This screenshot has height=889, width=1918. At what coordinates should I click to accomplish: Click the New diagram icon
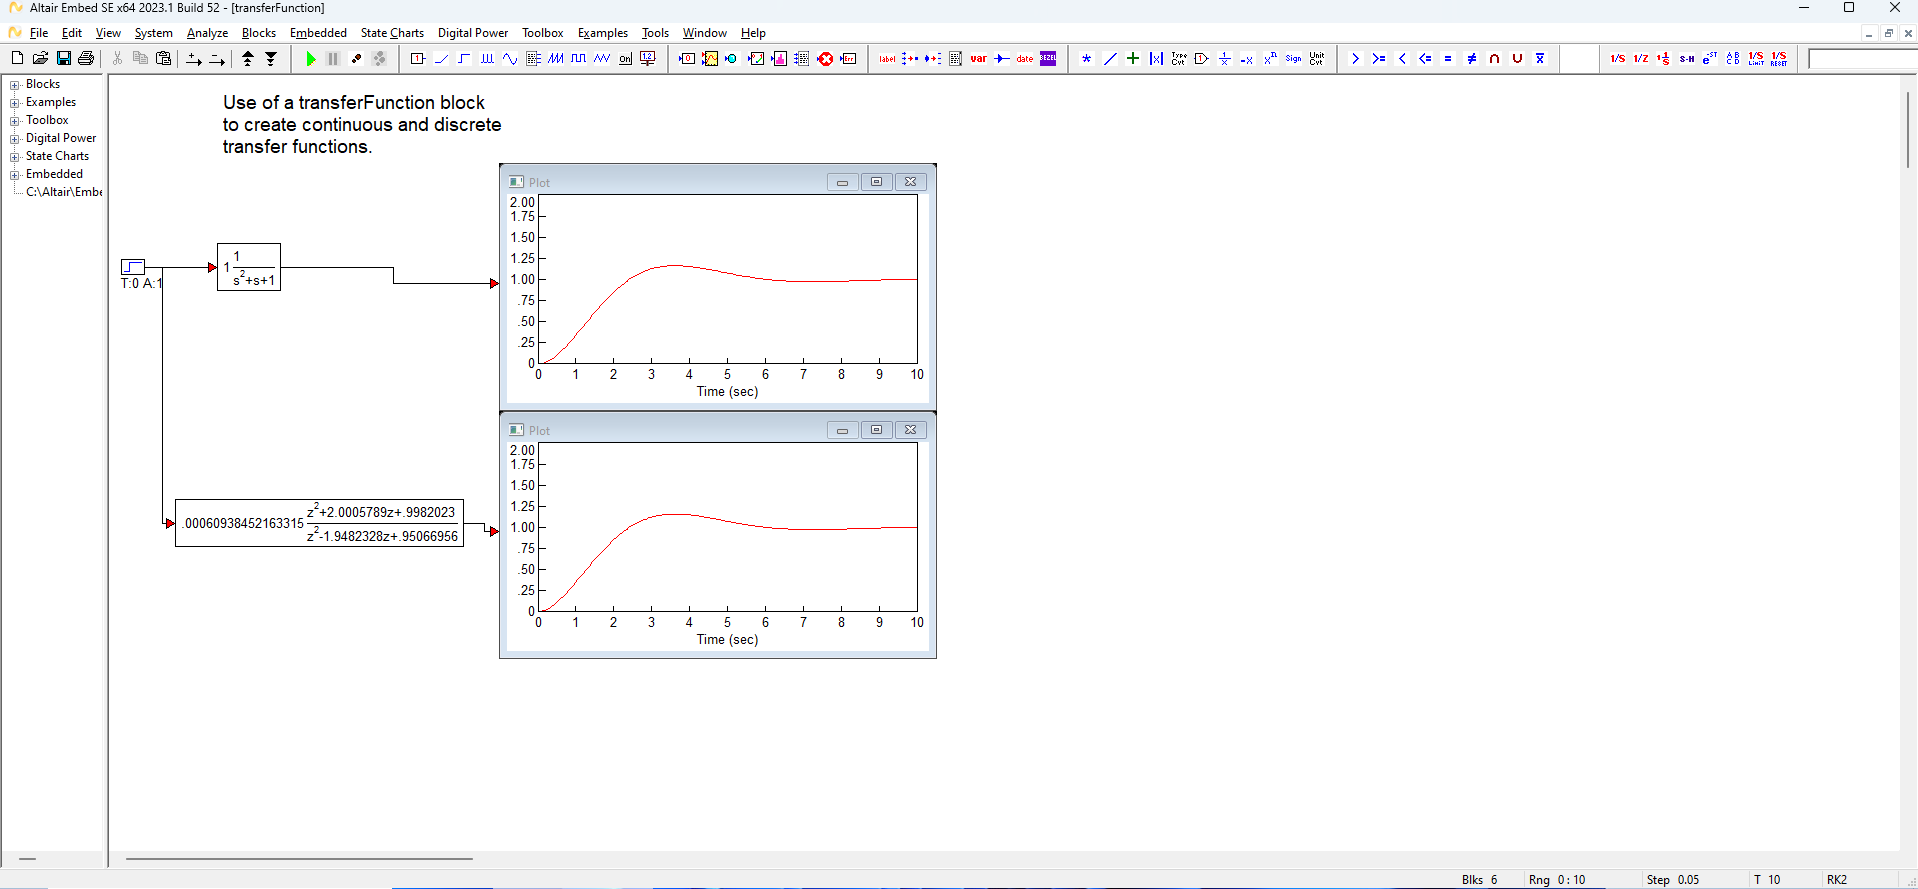click(17, 59)
